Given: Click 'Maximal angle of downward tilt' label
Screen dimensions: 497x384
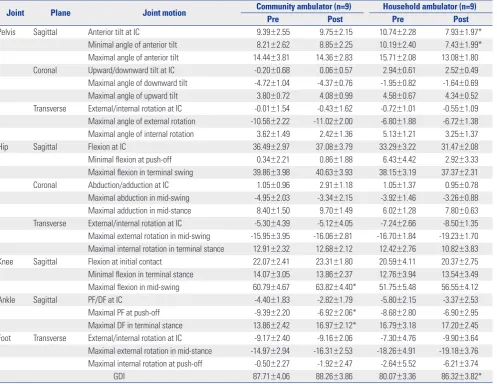Looking at the screenshot, I should click(138, 83).
